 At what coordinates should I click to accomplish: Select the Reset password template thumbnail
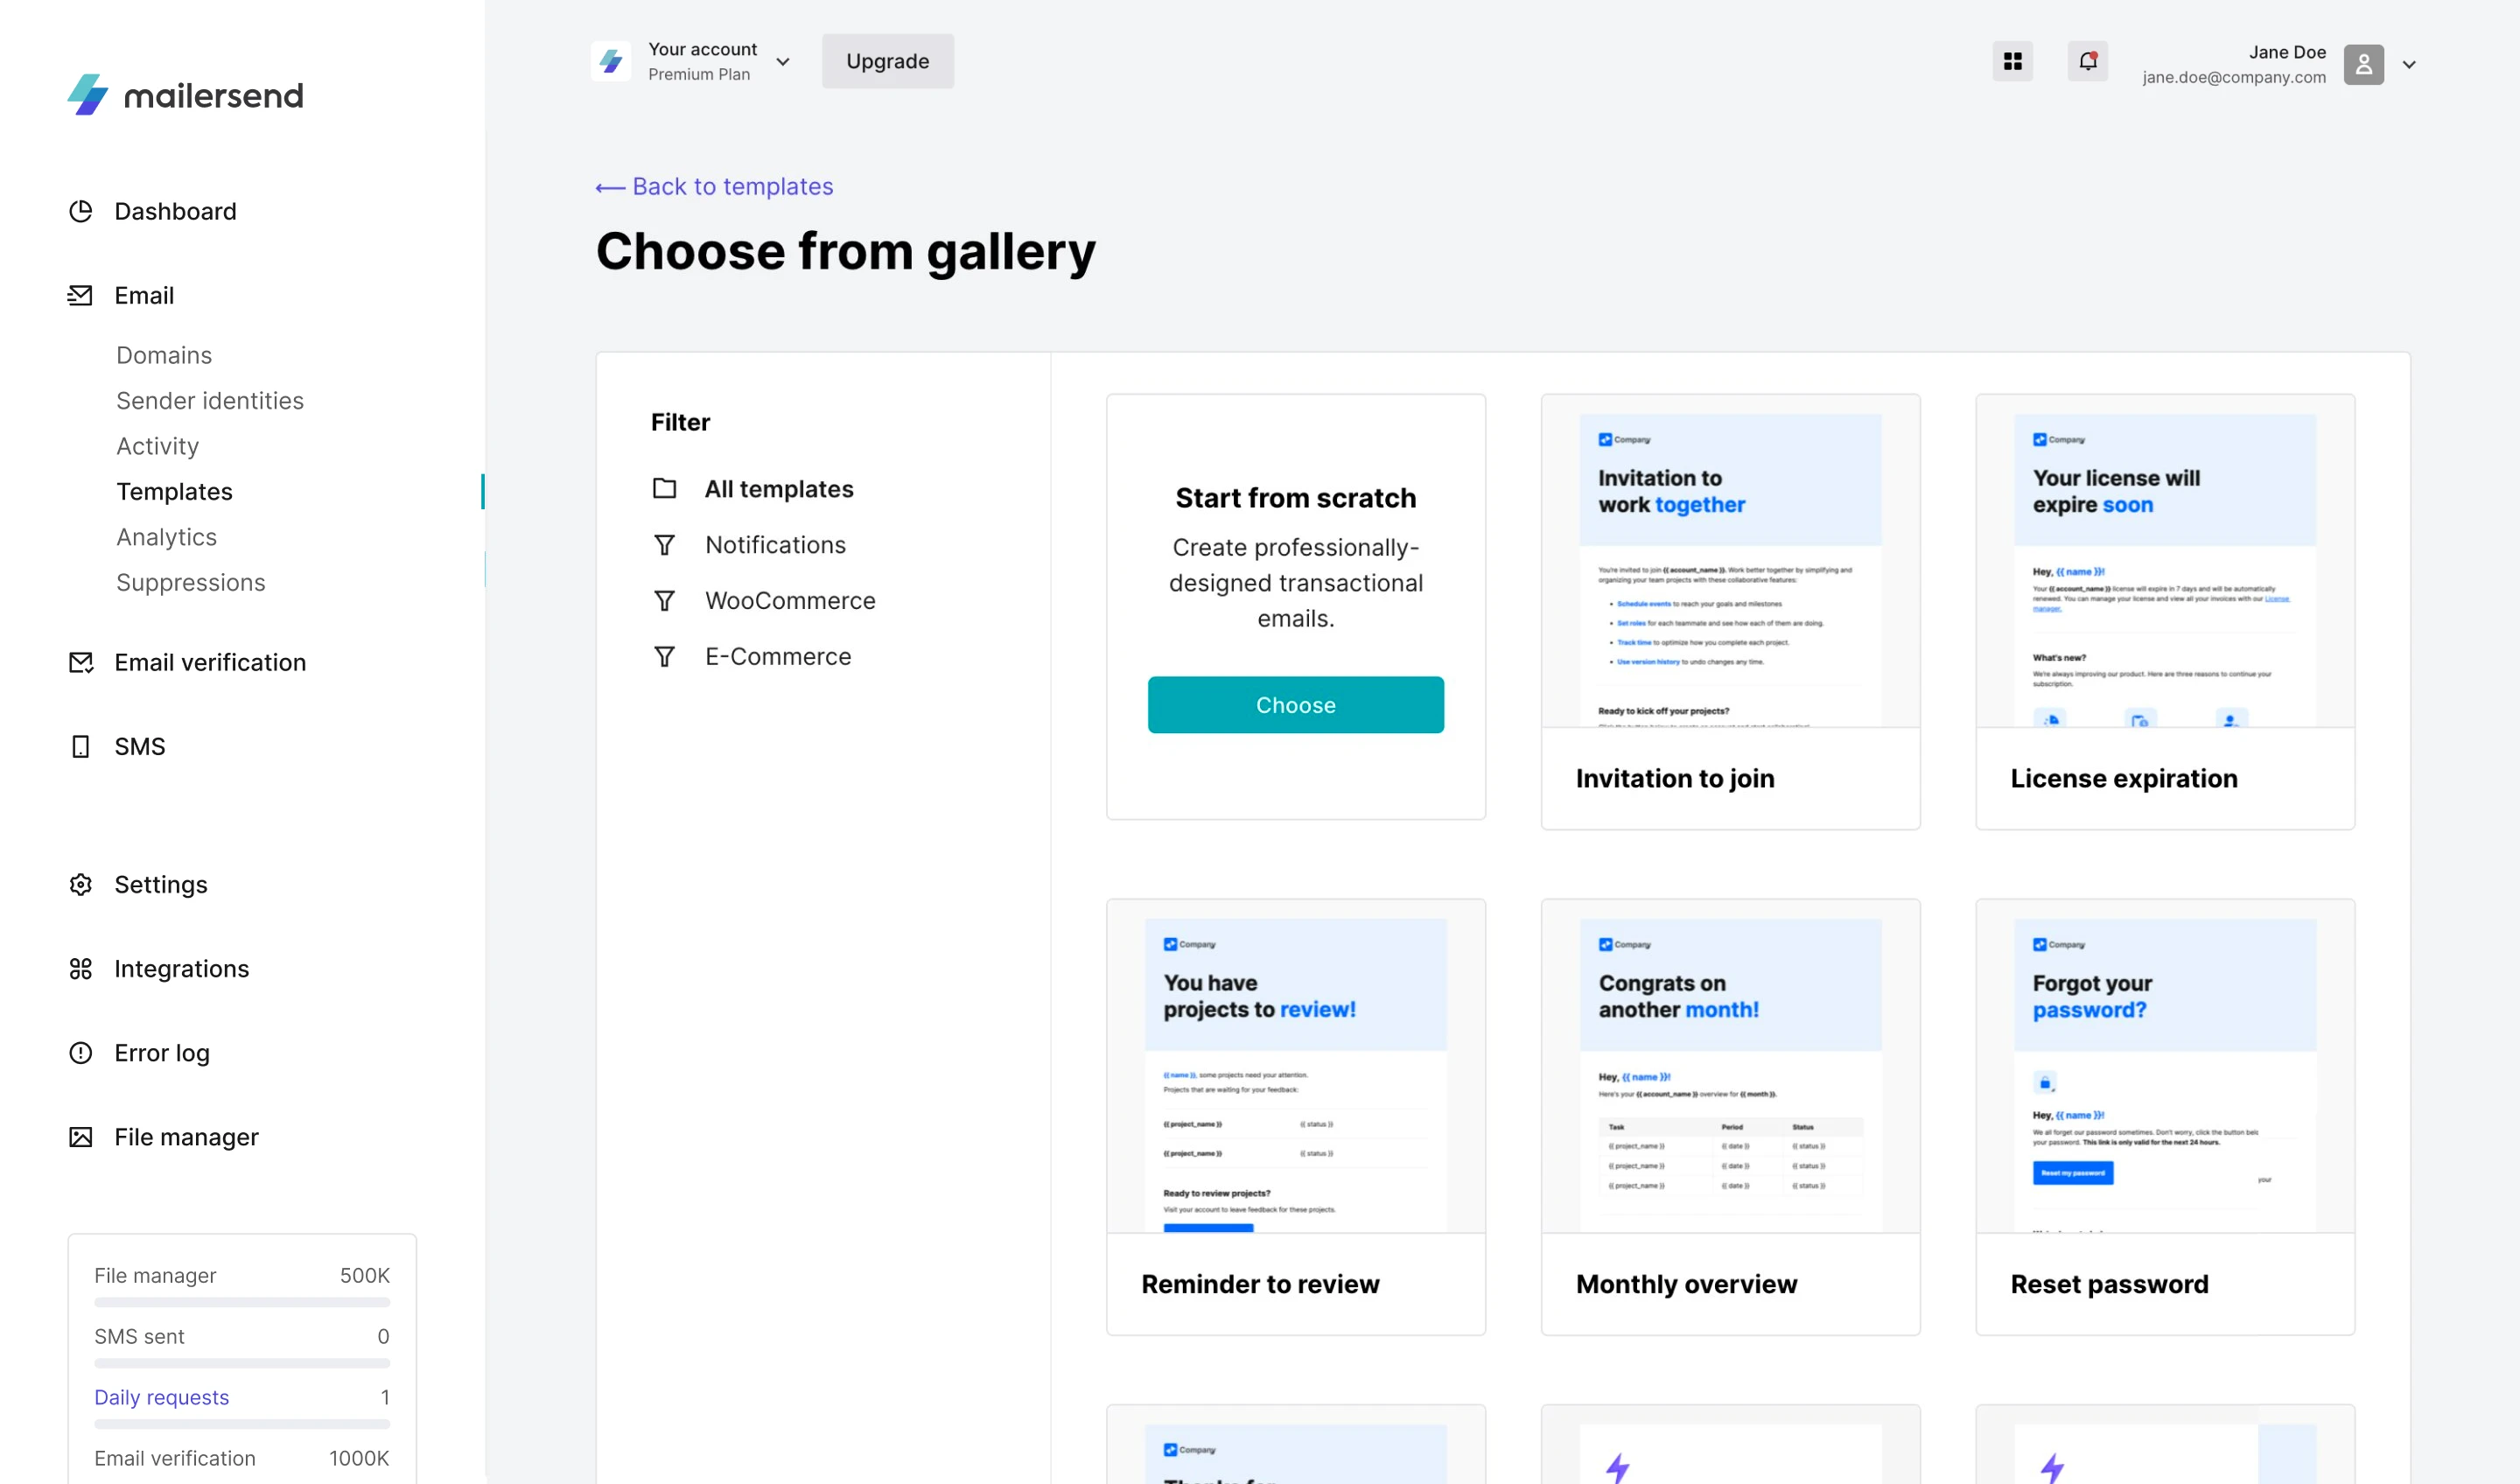coord(2165,1067)
